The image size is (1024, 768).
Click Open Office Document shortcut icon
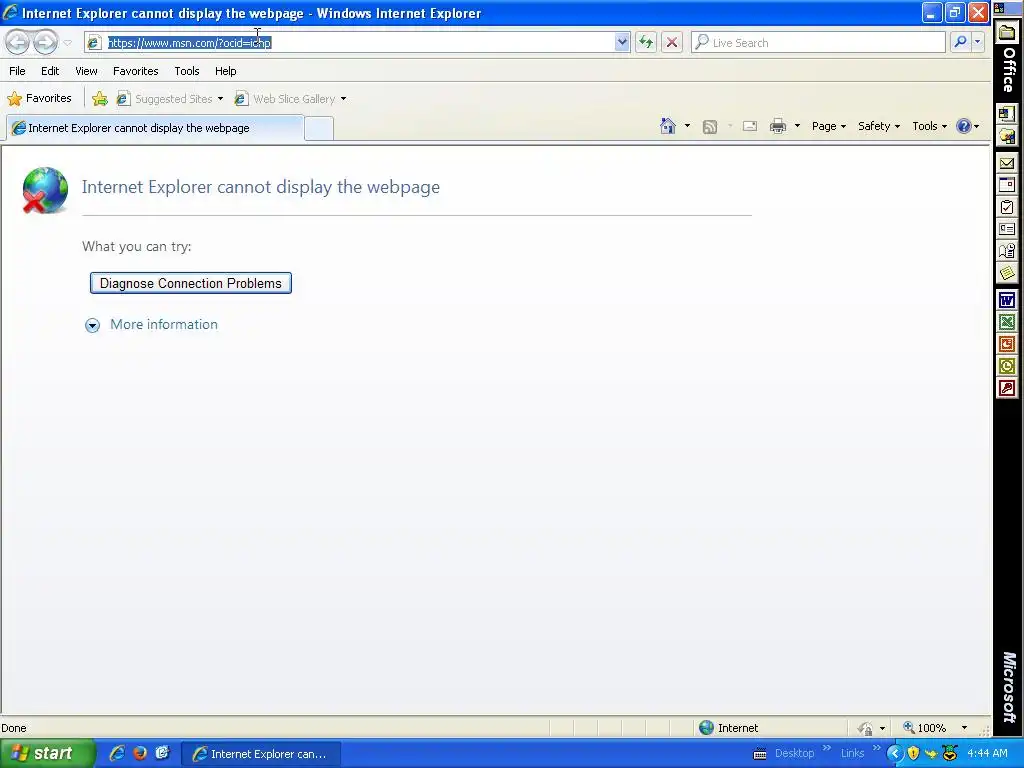[1006, 136]
